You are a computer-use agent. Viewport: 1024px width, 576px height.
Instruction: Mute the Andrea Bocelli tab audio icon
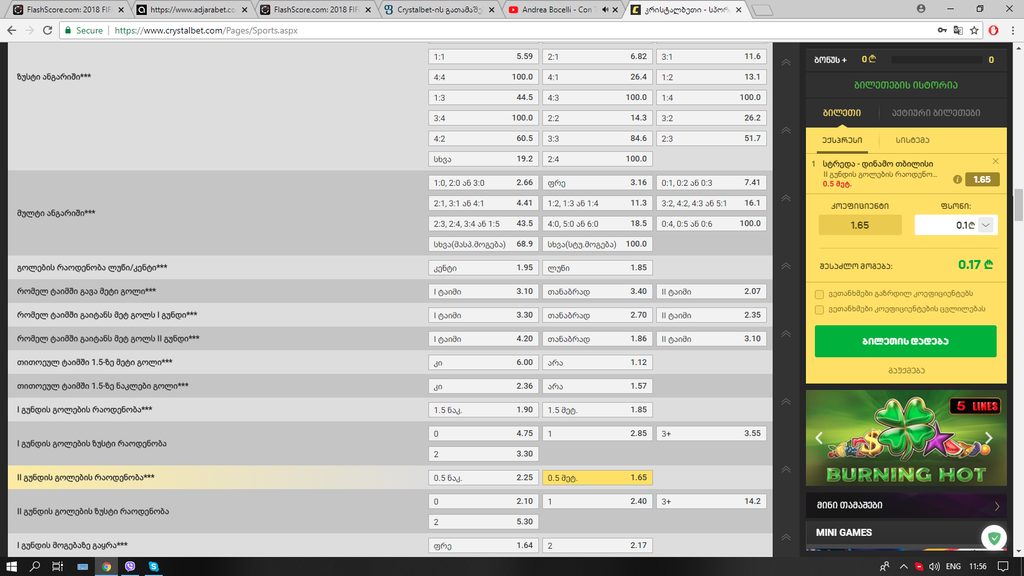pos(605,10)
